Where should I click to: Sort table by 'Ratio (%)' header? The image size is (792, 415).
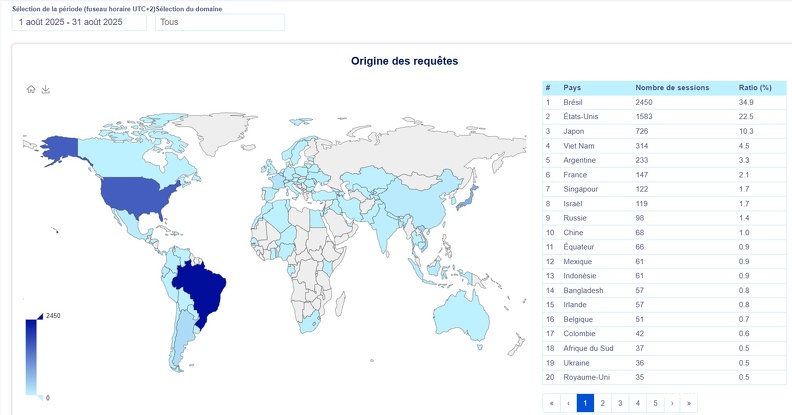(x=755, y=88)
